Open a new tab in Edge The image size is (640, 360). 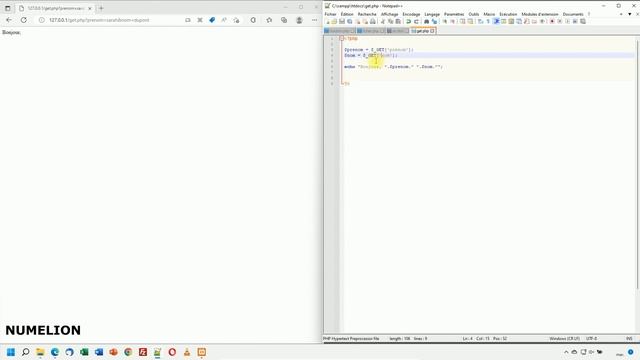(101, 8)
